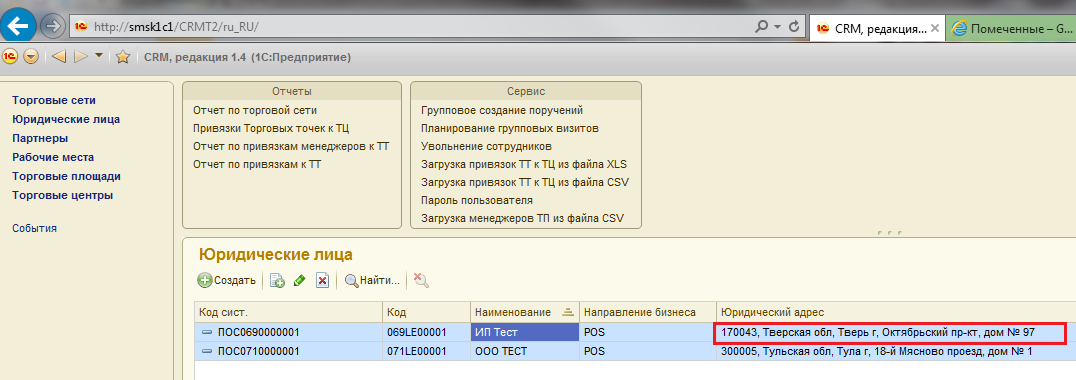
Task: Click the Создать button
Action: click(227, 280)
